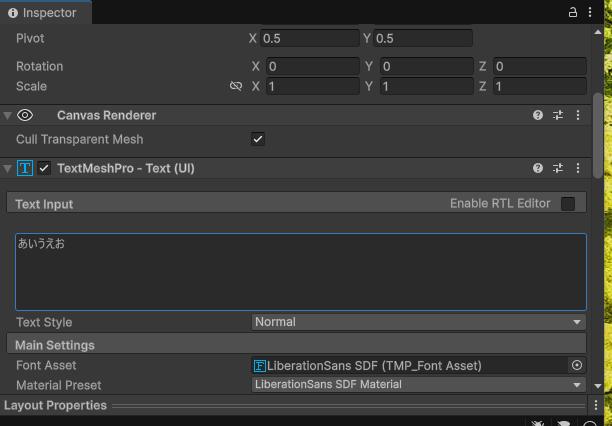The image size is (612, 426).
Task: Click the Main Settings section header
Action: click(56, 345)
